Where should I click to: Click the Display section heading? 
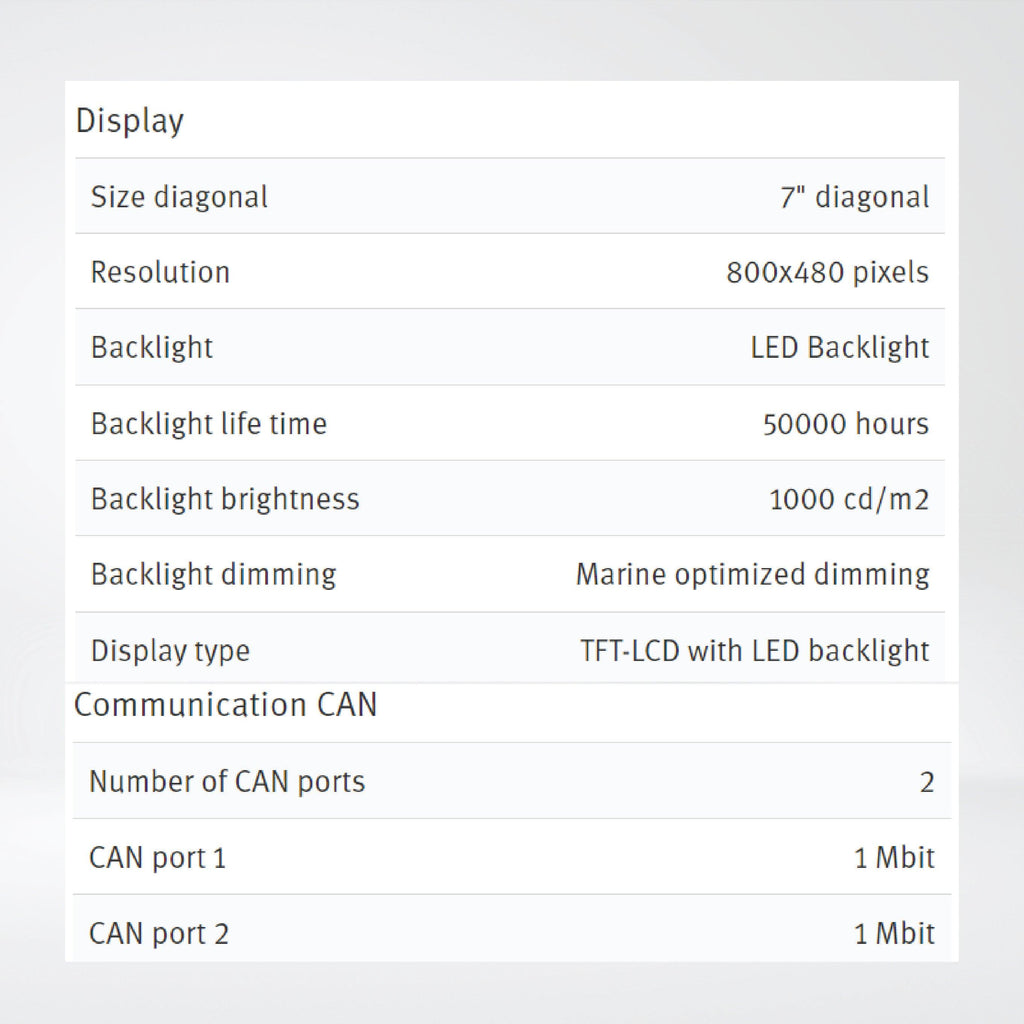tap(129, 121)
